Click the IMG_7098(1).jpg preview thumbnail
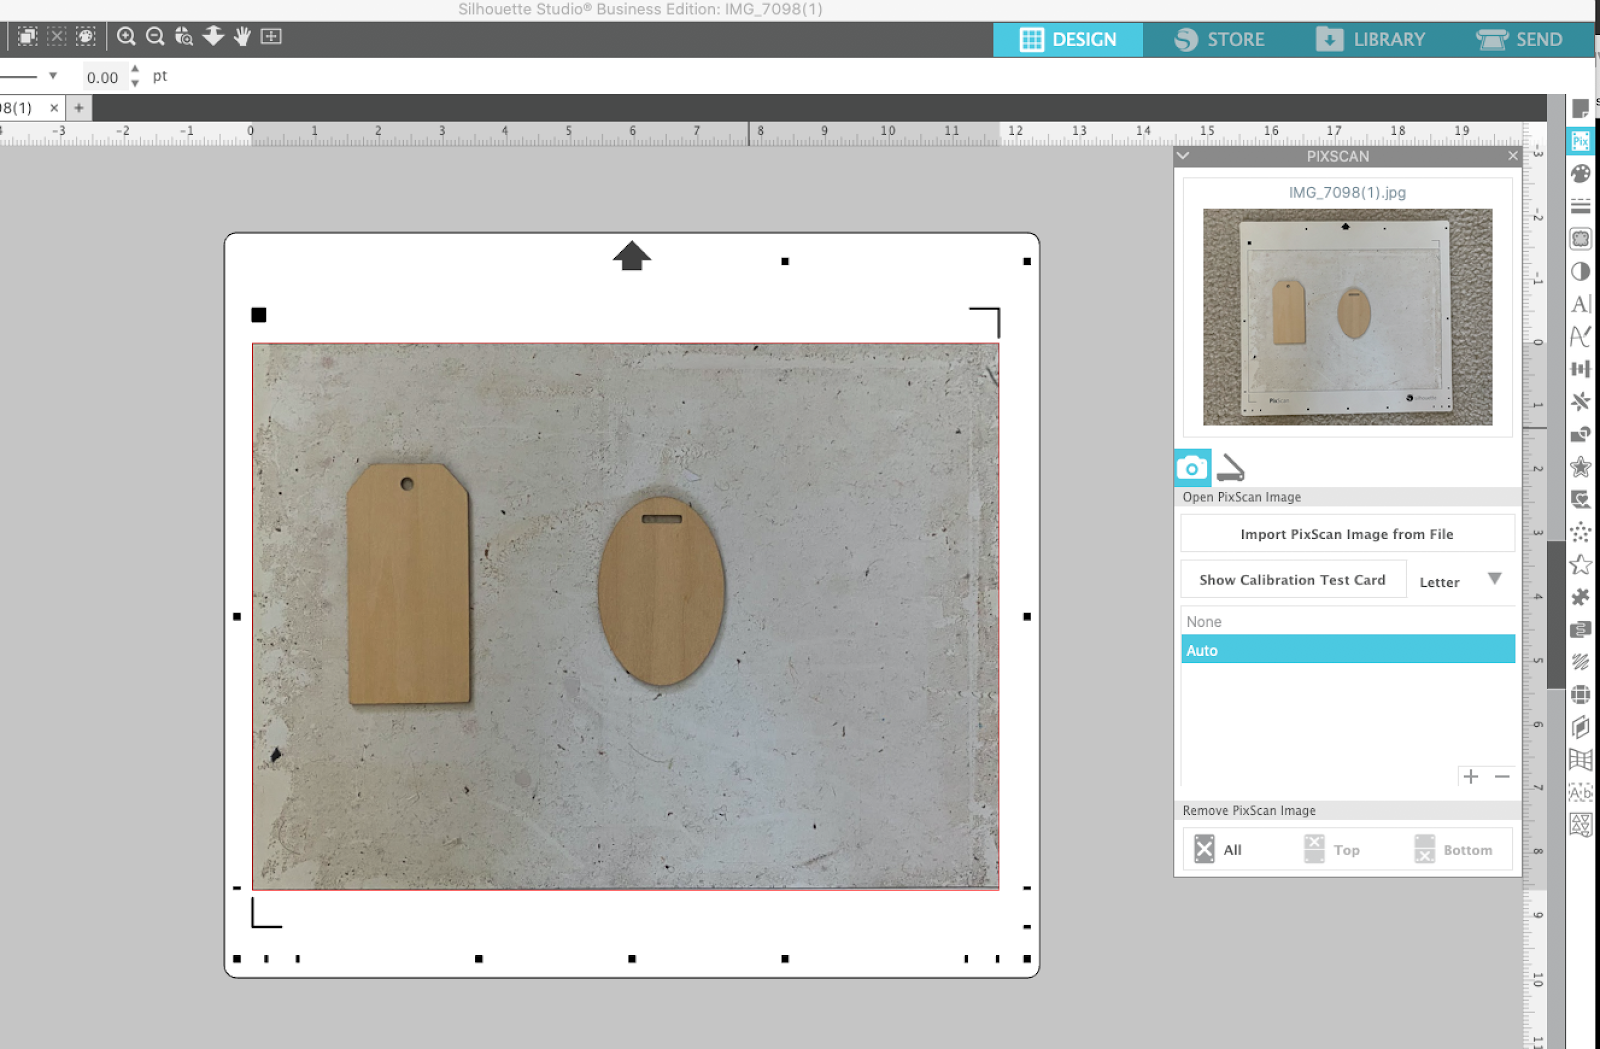 pos(1346,317)
